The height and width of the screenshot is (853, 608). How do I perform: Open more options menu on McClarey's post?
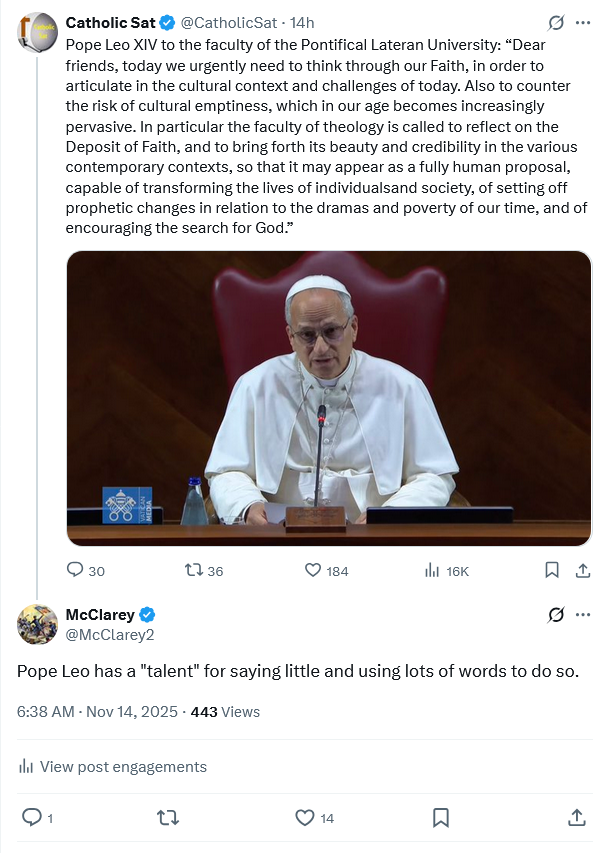[583, 614]
